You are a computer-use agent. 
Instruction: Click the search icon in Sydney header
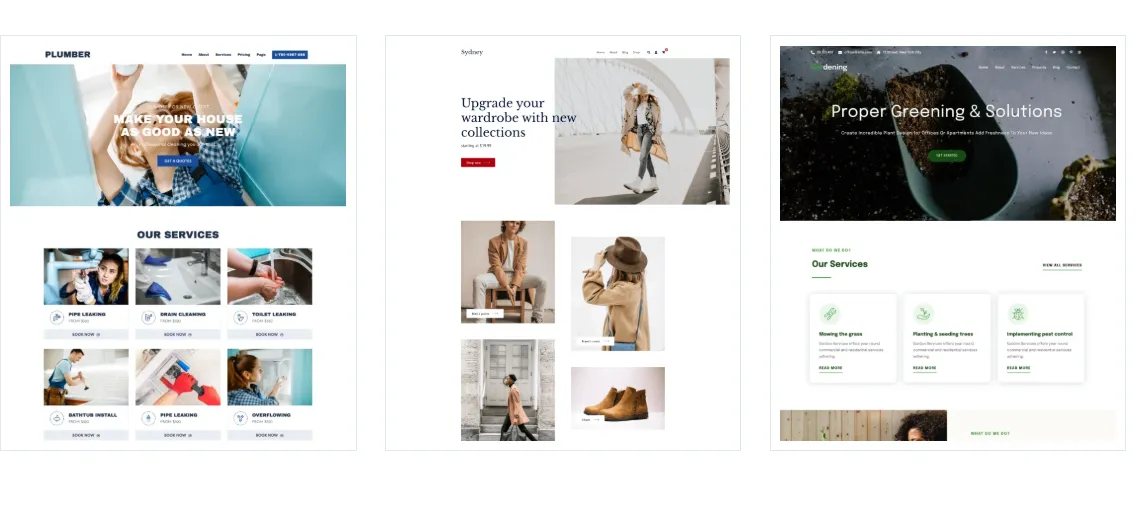[x=648, y=52]
